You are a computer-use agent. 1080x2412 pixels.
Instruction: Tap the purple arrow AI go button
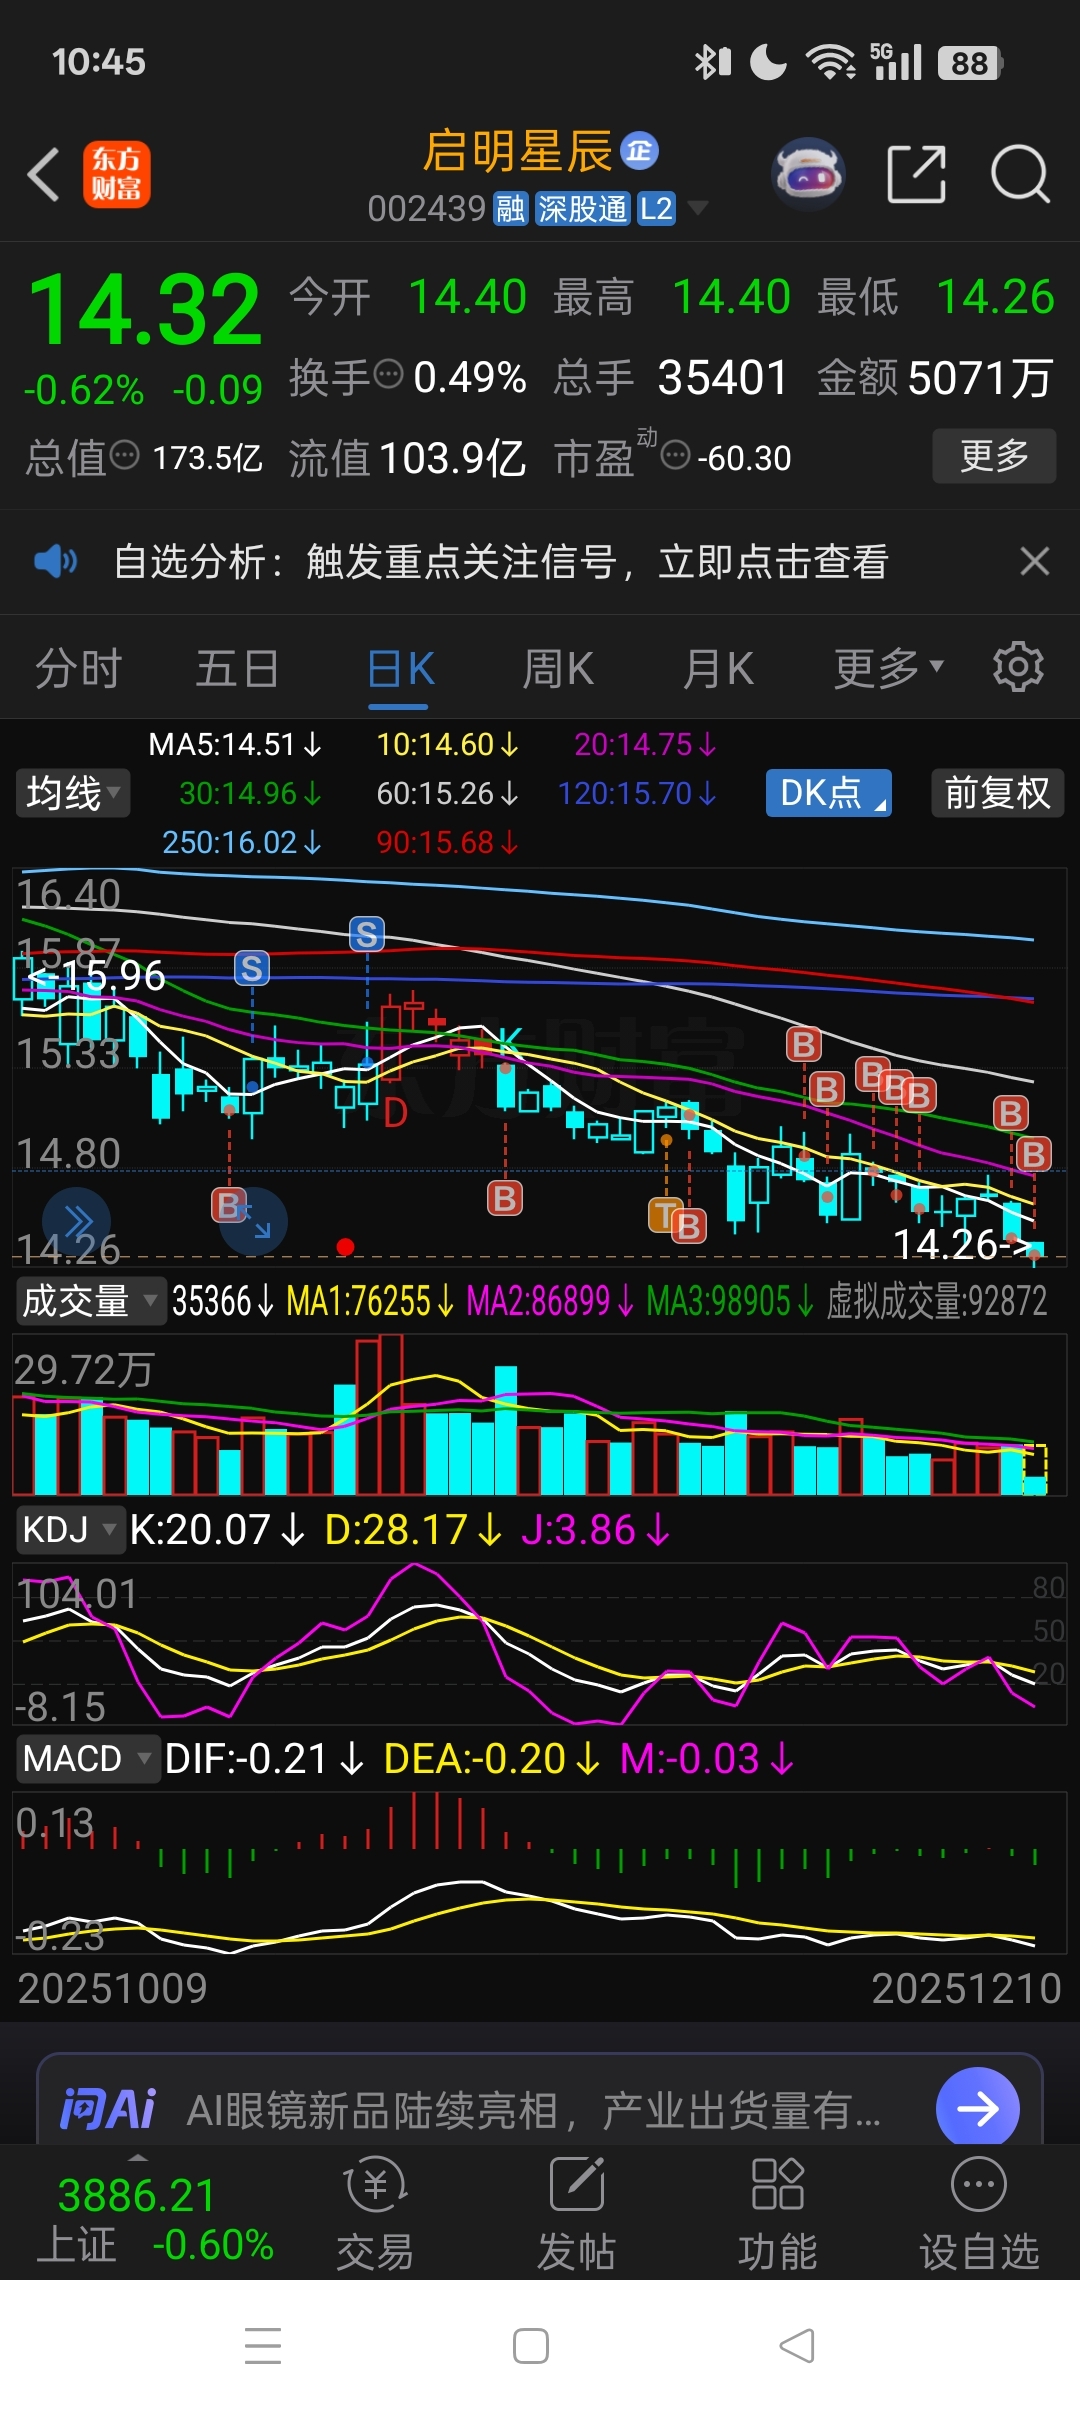[977, 2108]
